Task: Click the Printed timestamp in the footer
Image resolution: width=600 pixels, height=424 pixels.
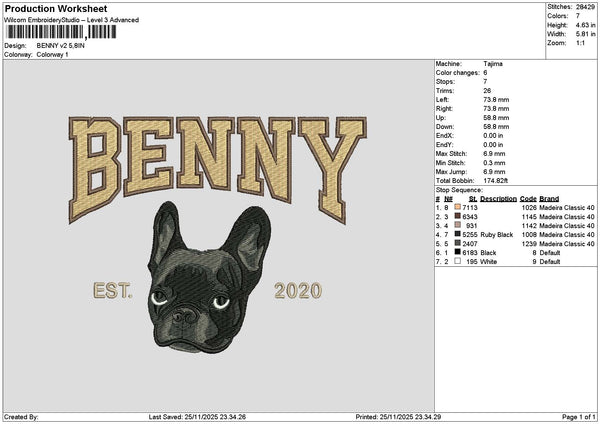Action: [x=398, y=417]
